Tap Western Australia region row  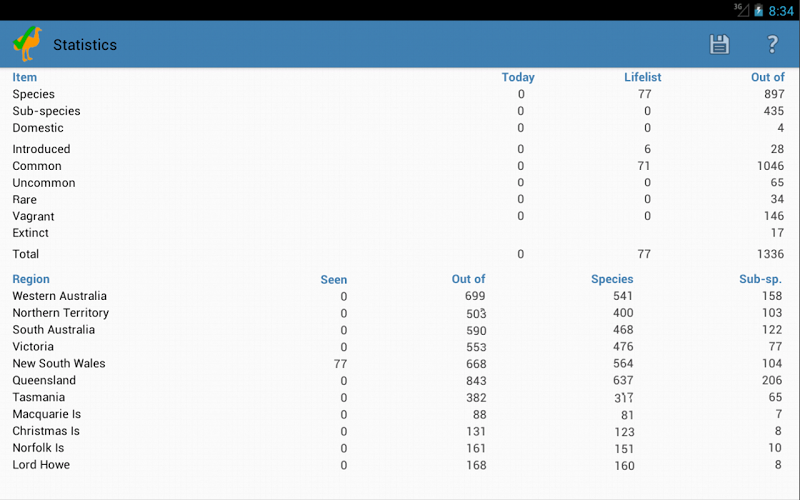[x=397, y=296]
